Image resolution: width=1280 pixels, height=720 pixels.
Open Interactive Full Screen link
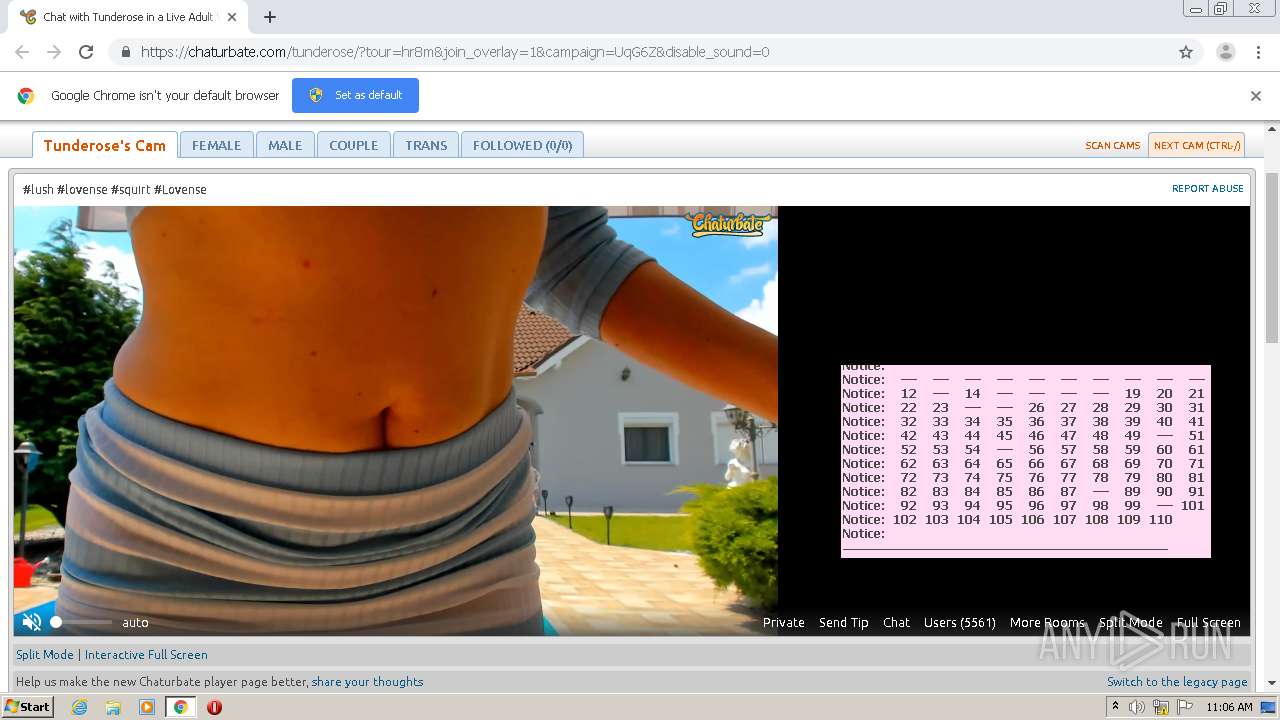[146, 654]
